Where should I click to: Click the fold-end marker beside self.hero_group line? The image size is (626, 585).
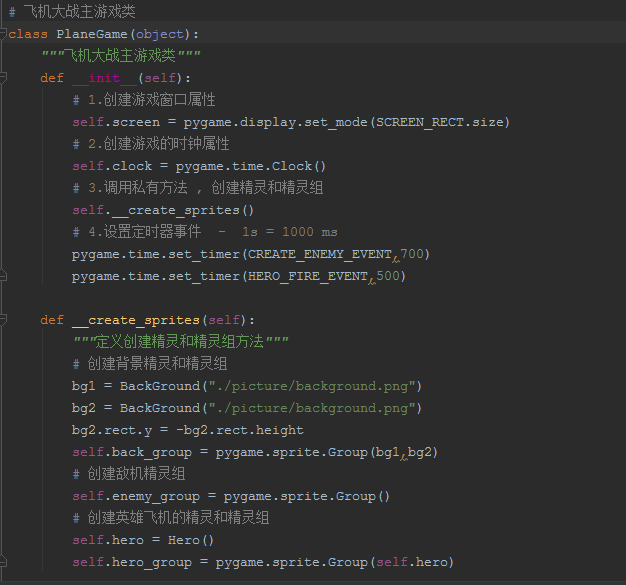(x=3, y=562)
